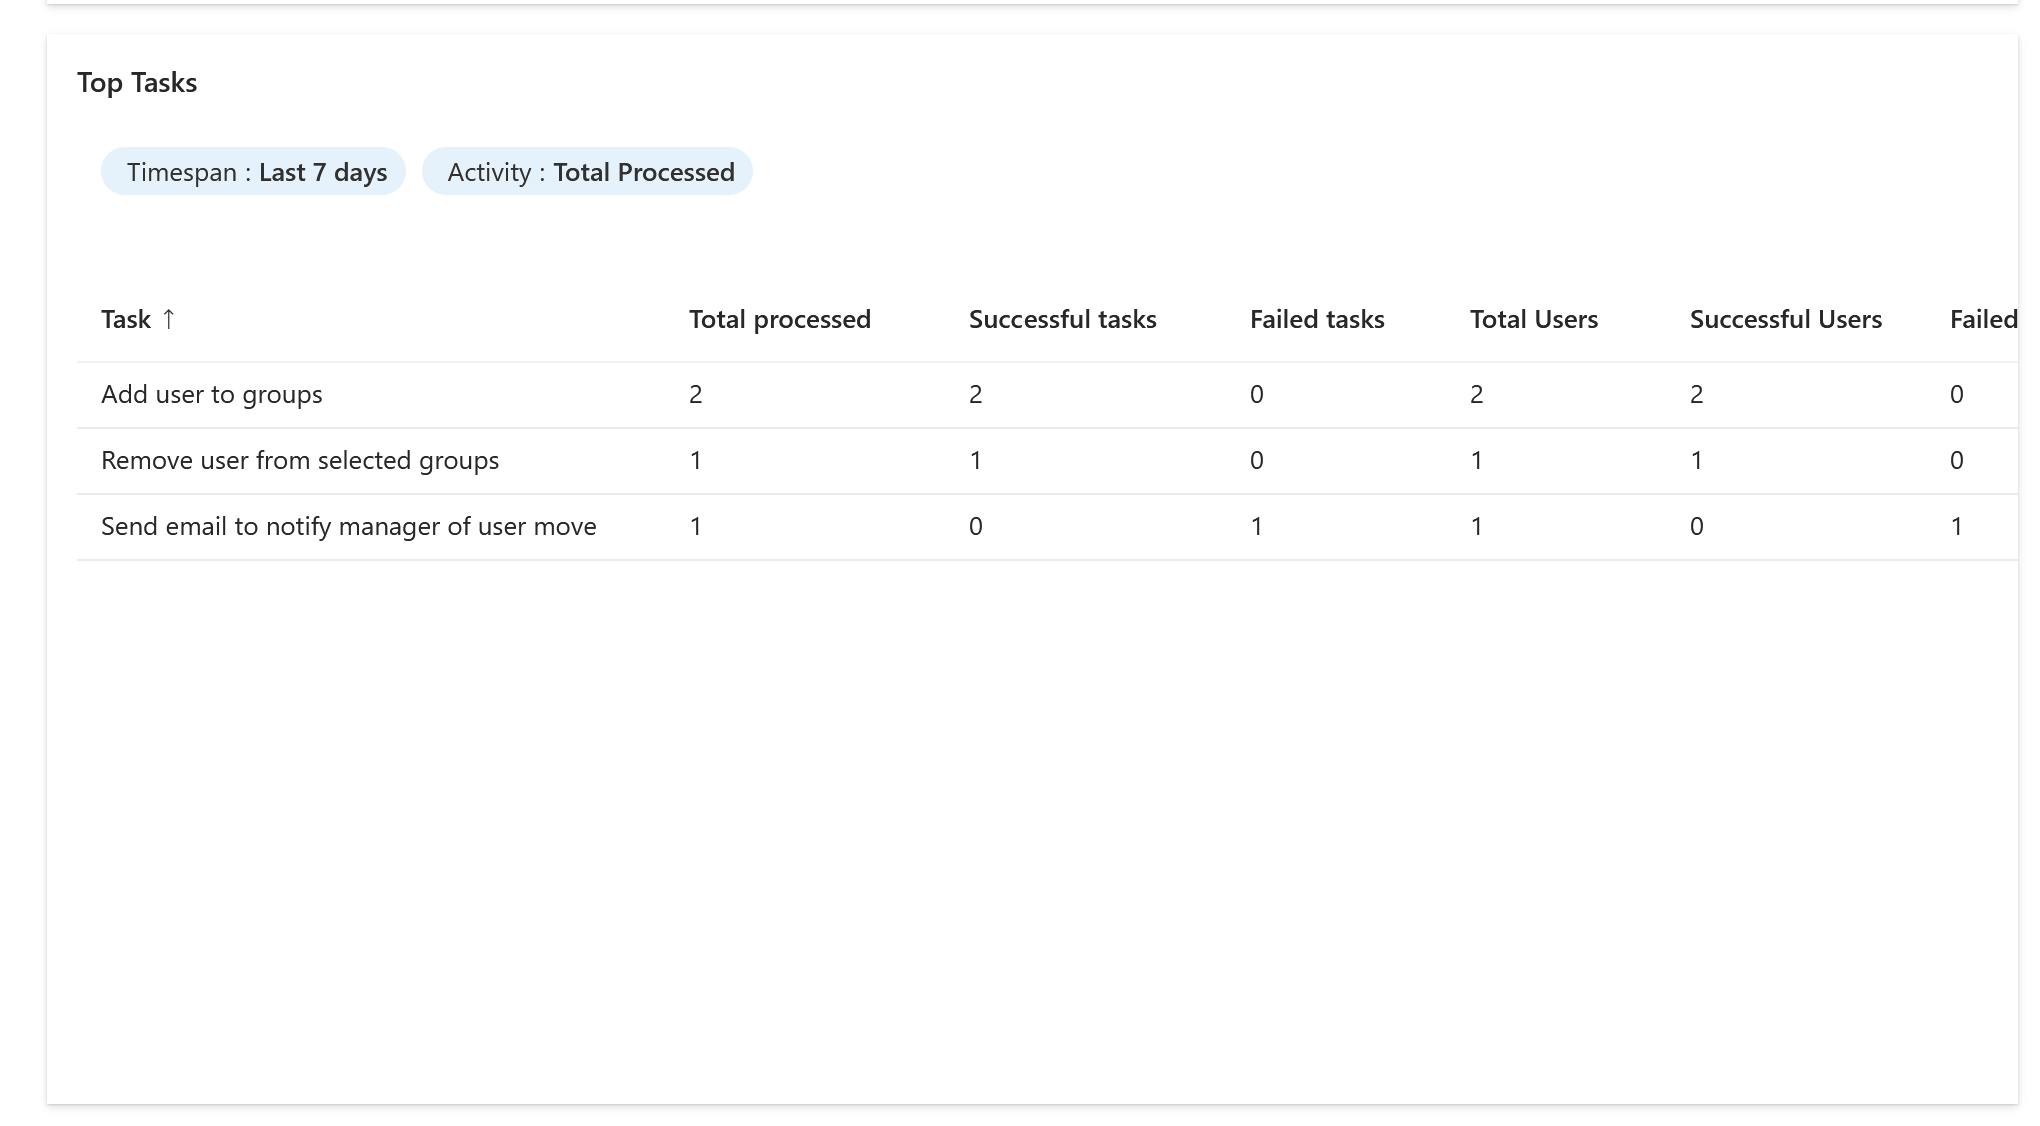Click Successful Users value for Remove user row
This screenshot has height=1126, width=2040.
point(1697,461)
